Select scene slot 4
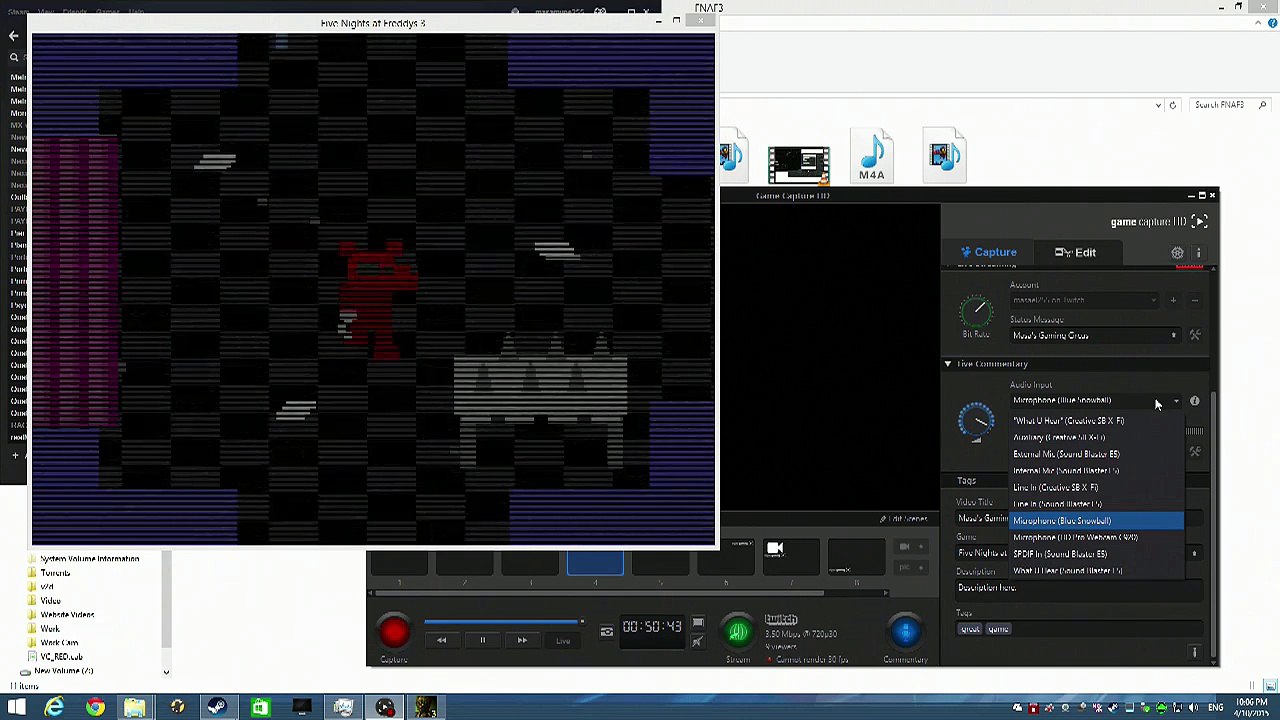The height and width of the screenshot is (720, 1280). 595,562
